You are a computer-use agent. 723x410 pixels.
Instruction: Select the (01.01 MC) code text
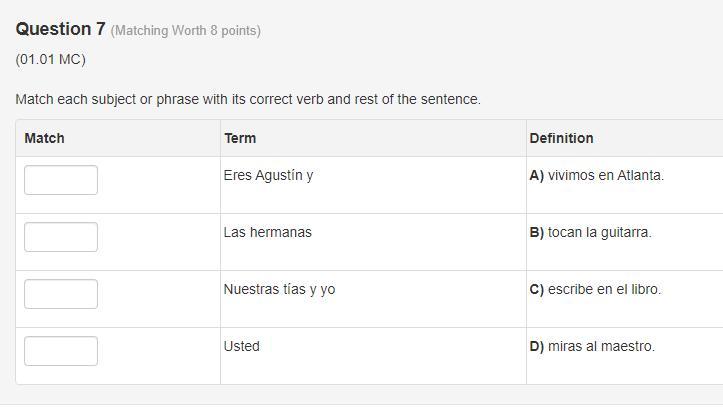(x=51, y=60)
